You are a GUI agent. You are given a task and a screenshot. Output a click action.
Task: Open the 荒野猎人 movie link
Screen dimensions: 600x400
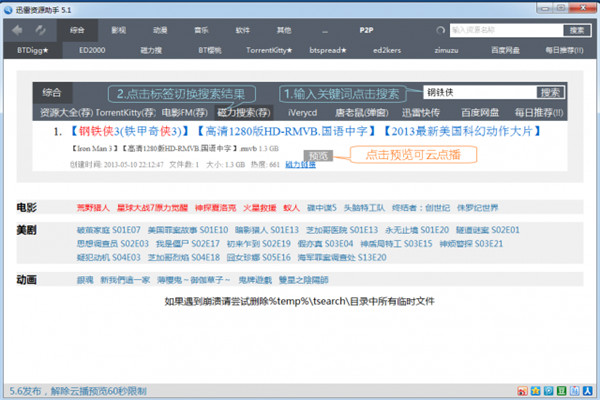(93, 208)
